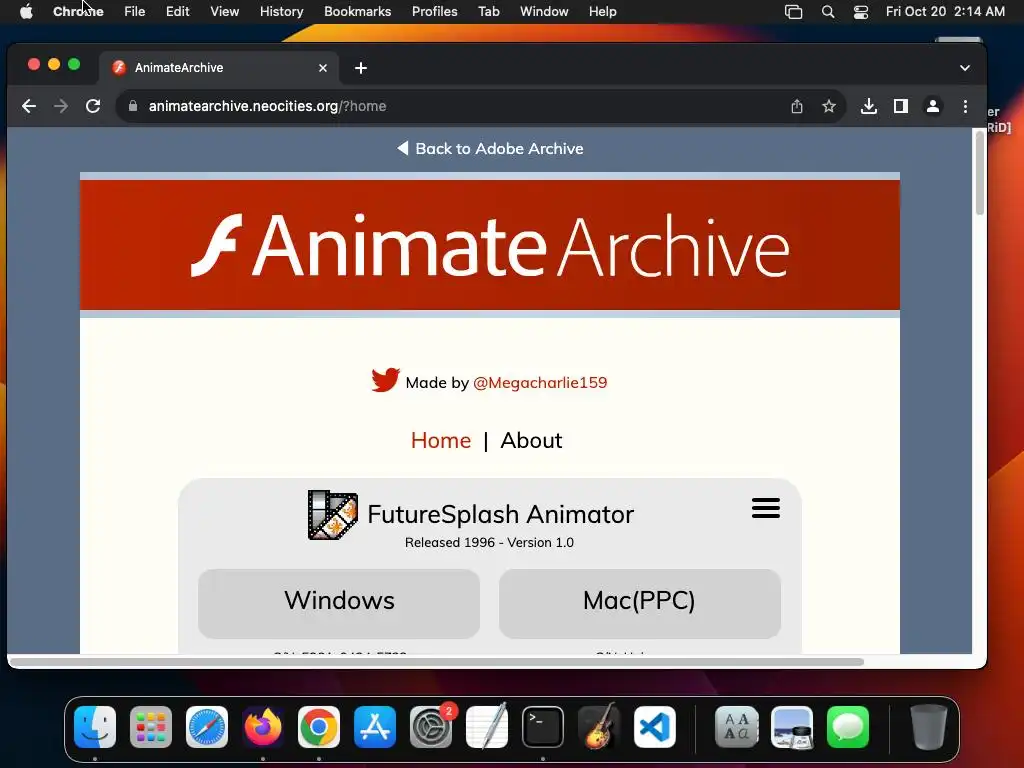Screen dimensions: 1024x768
Task: Click the horizontal page scrollbar
Action: [x=436, y=662]
